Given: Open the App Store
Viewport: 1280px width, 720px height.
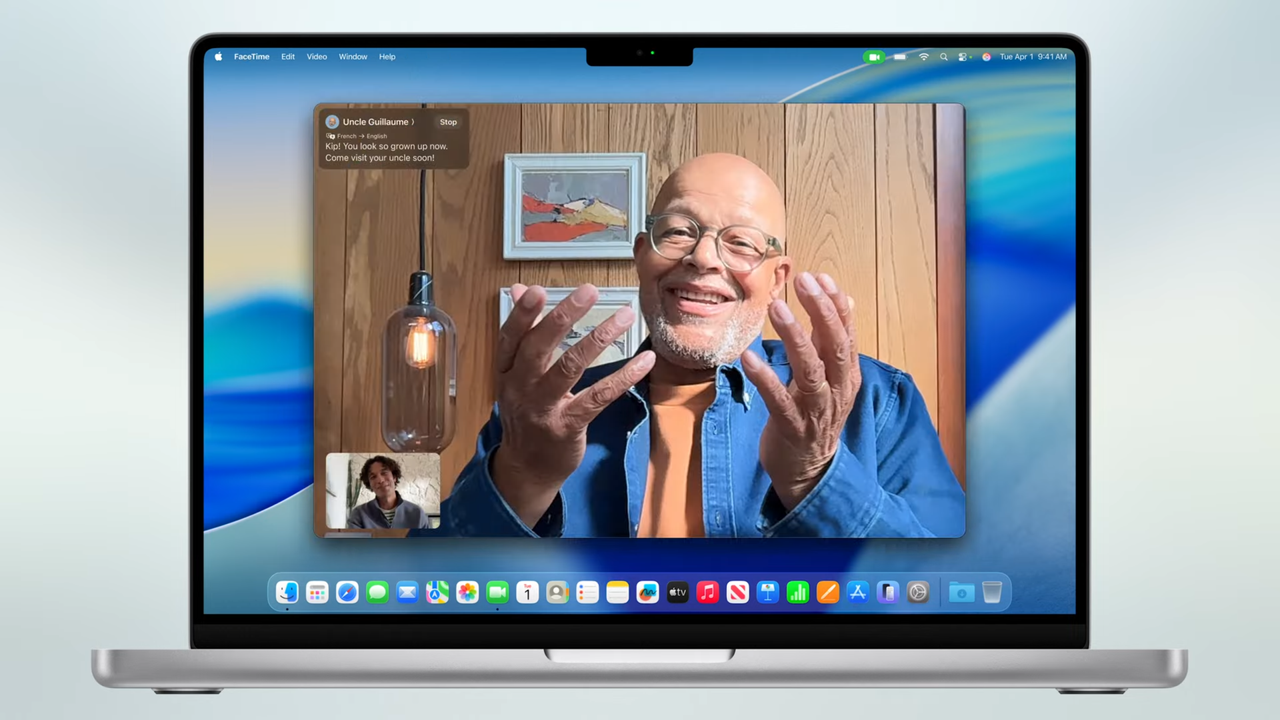Looking at the screenshot, I should pyautogui.click(x=858, y=592).
